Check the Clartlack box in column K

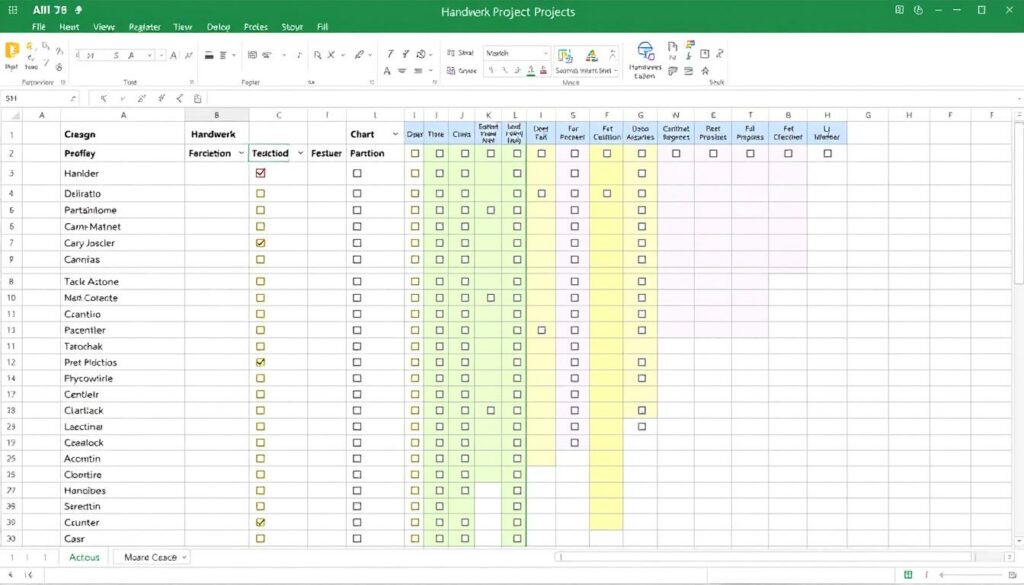pos(490,411)
